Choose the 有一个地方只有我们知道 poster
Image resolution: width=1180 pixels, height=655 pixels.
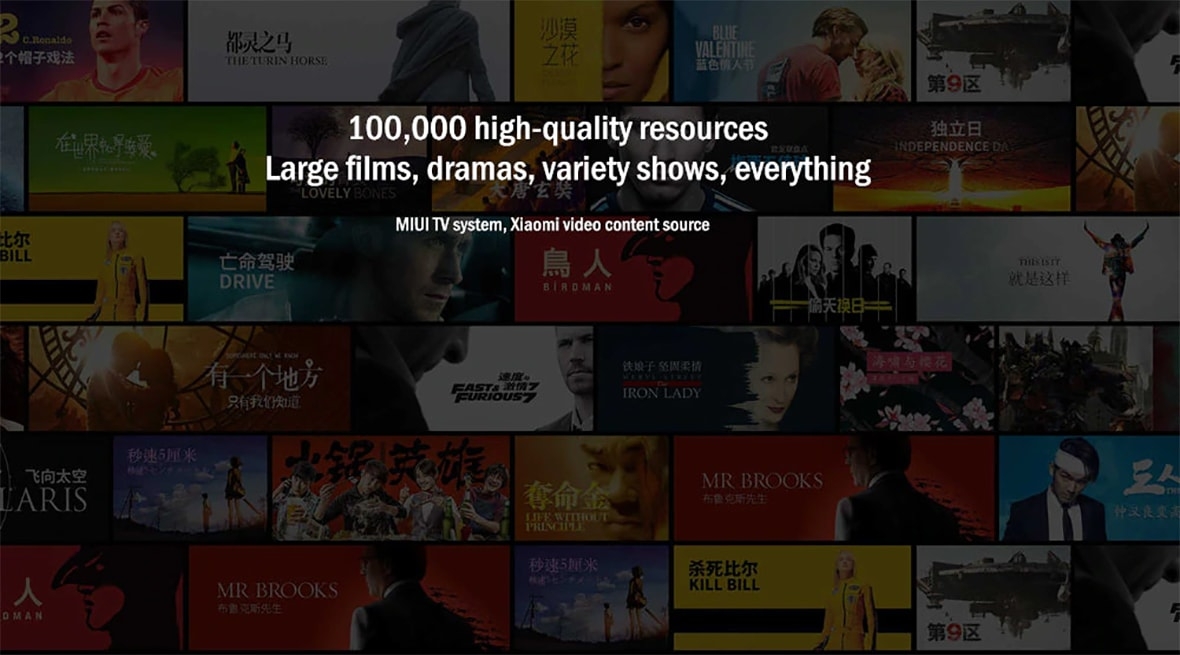(x=189, y=379)
